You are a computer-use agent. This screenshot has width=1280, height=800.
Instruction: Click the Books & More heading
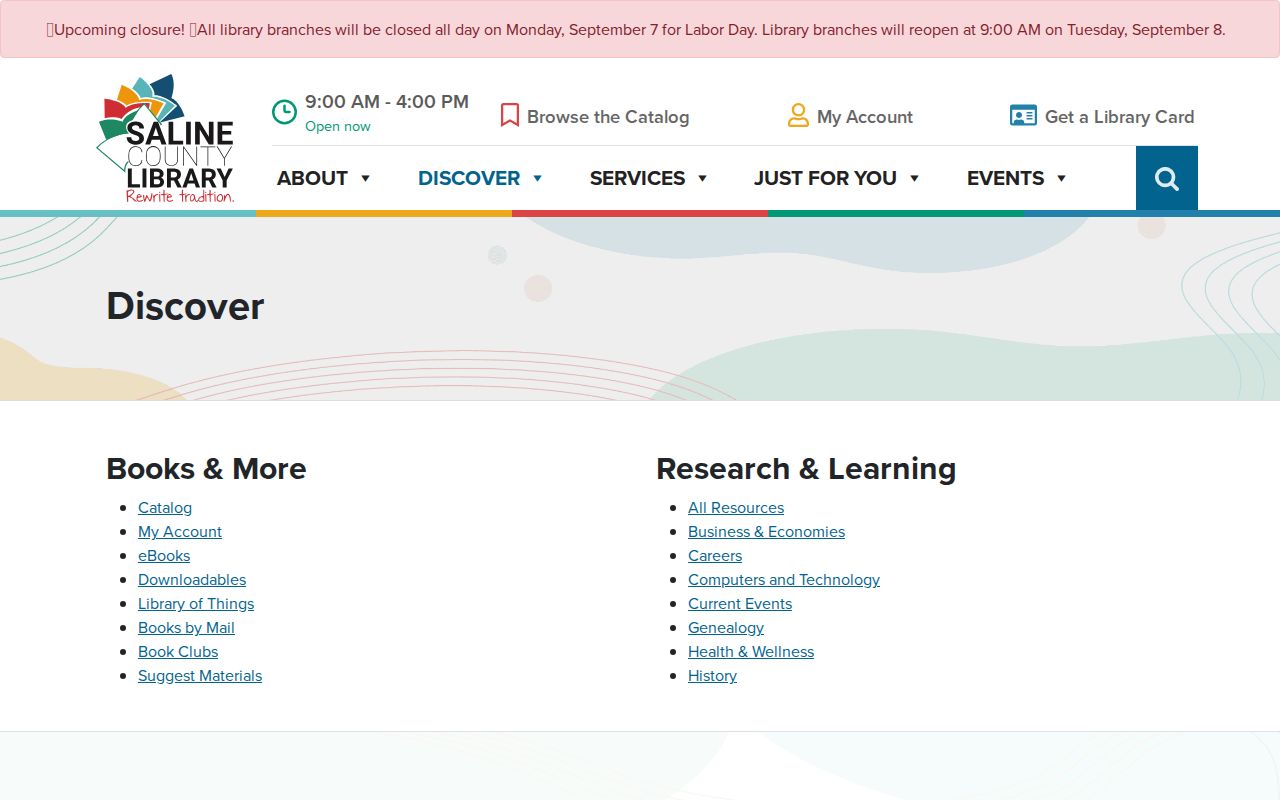point(206,469)
